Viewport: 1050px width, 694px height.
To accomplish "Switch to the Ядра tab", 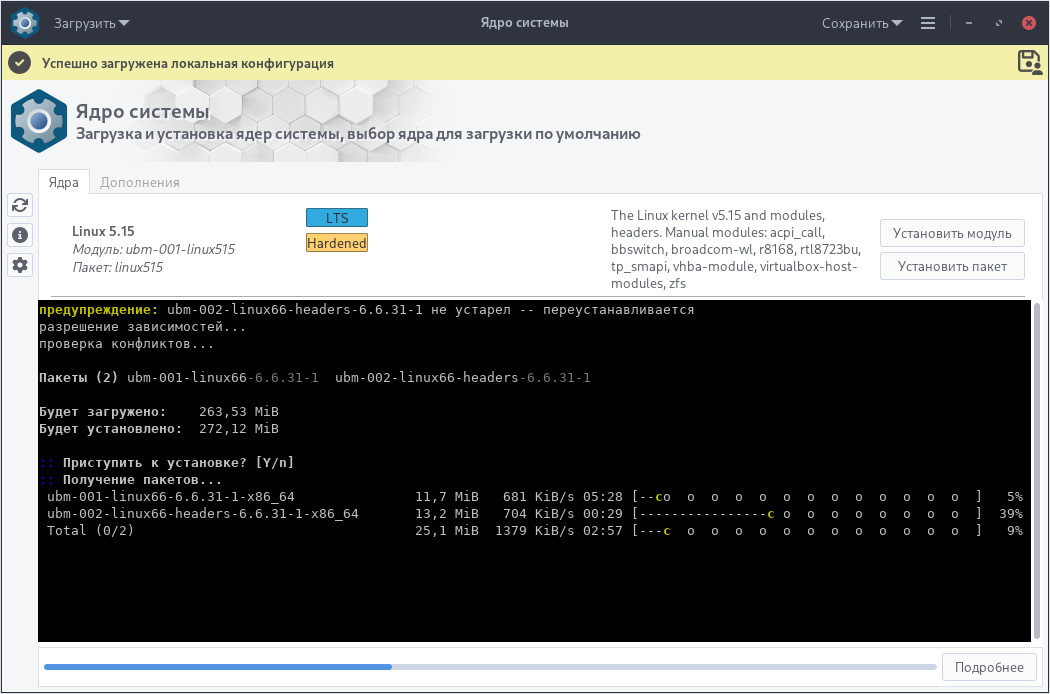I will click(64, 182).
